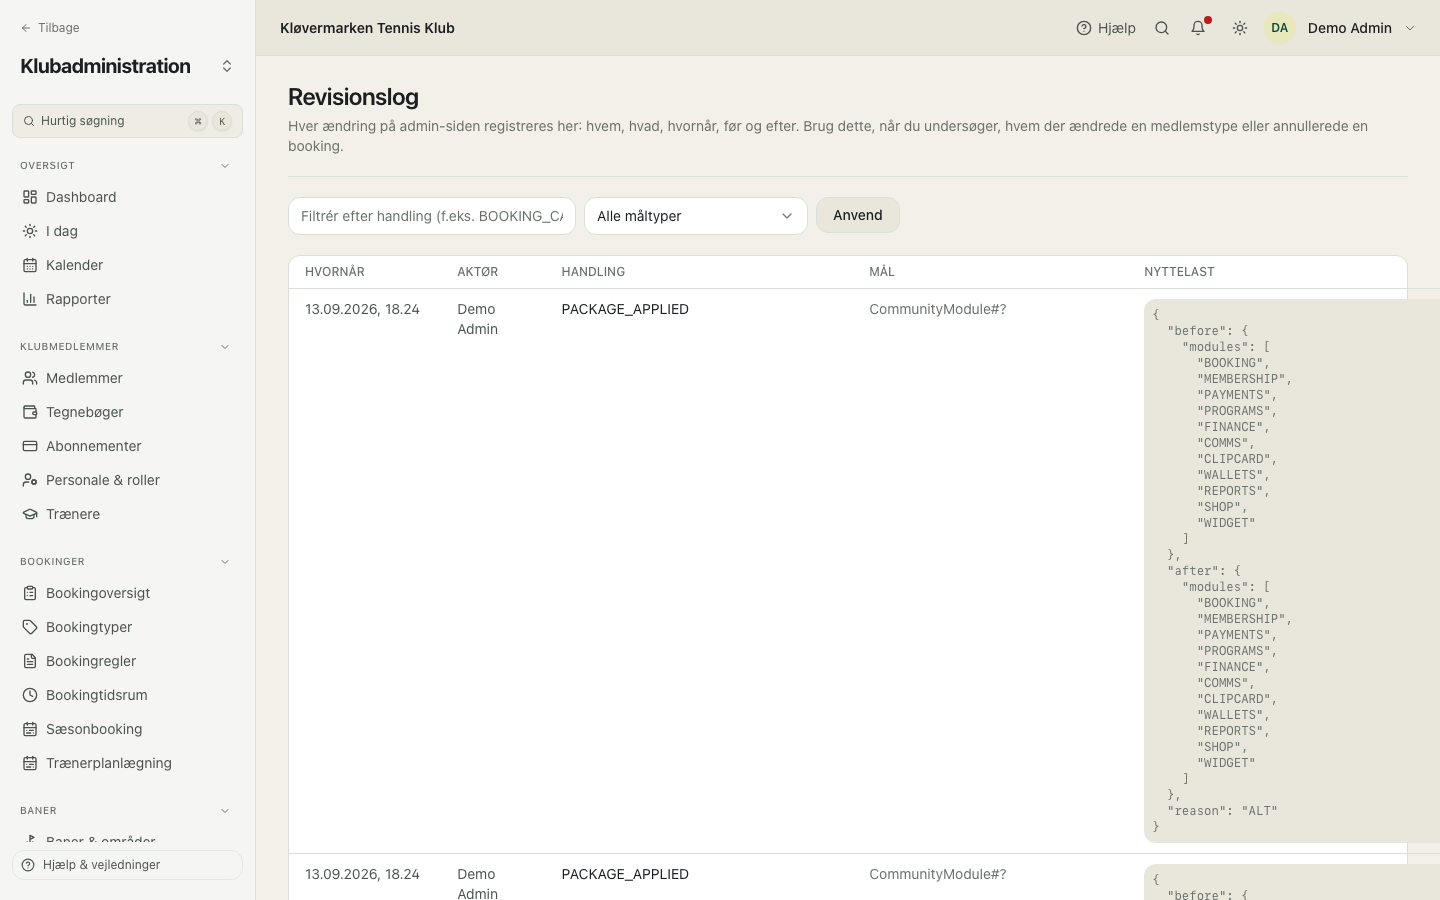
Task: Click the Medlemmer people icon
Action: point(30,378)
